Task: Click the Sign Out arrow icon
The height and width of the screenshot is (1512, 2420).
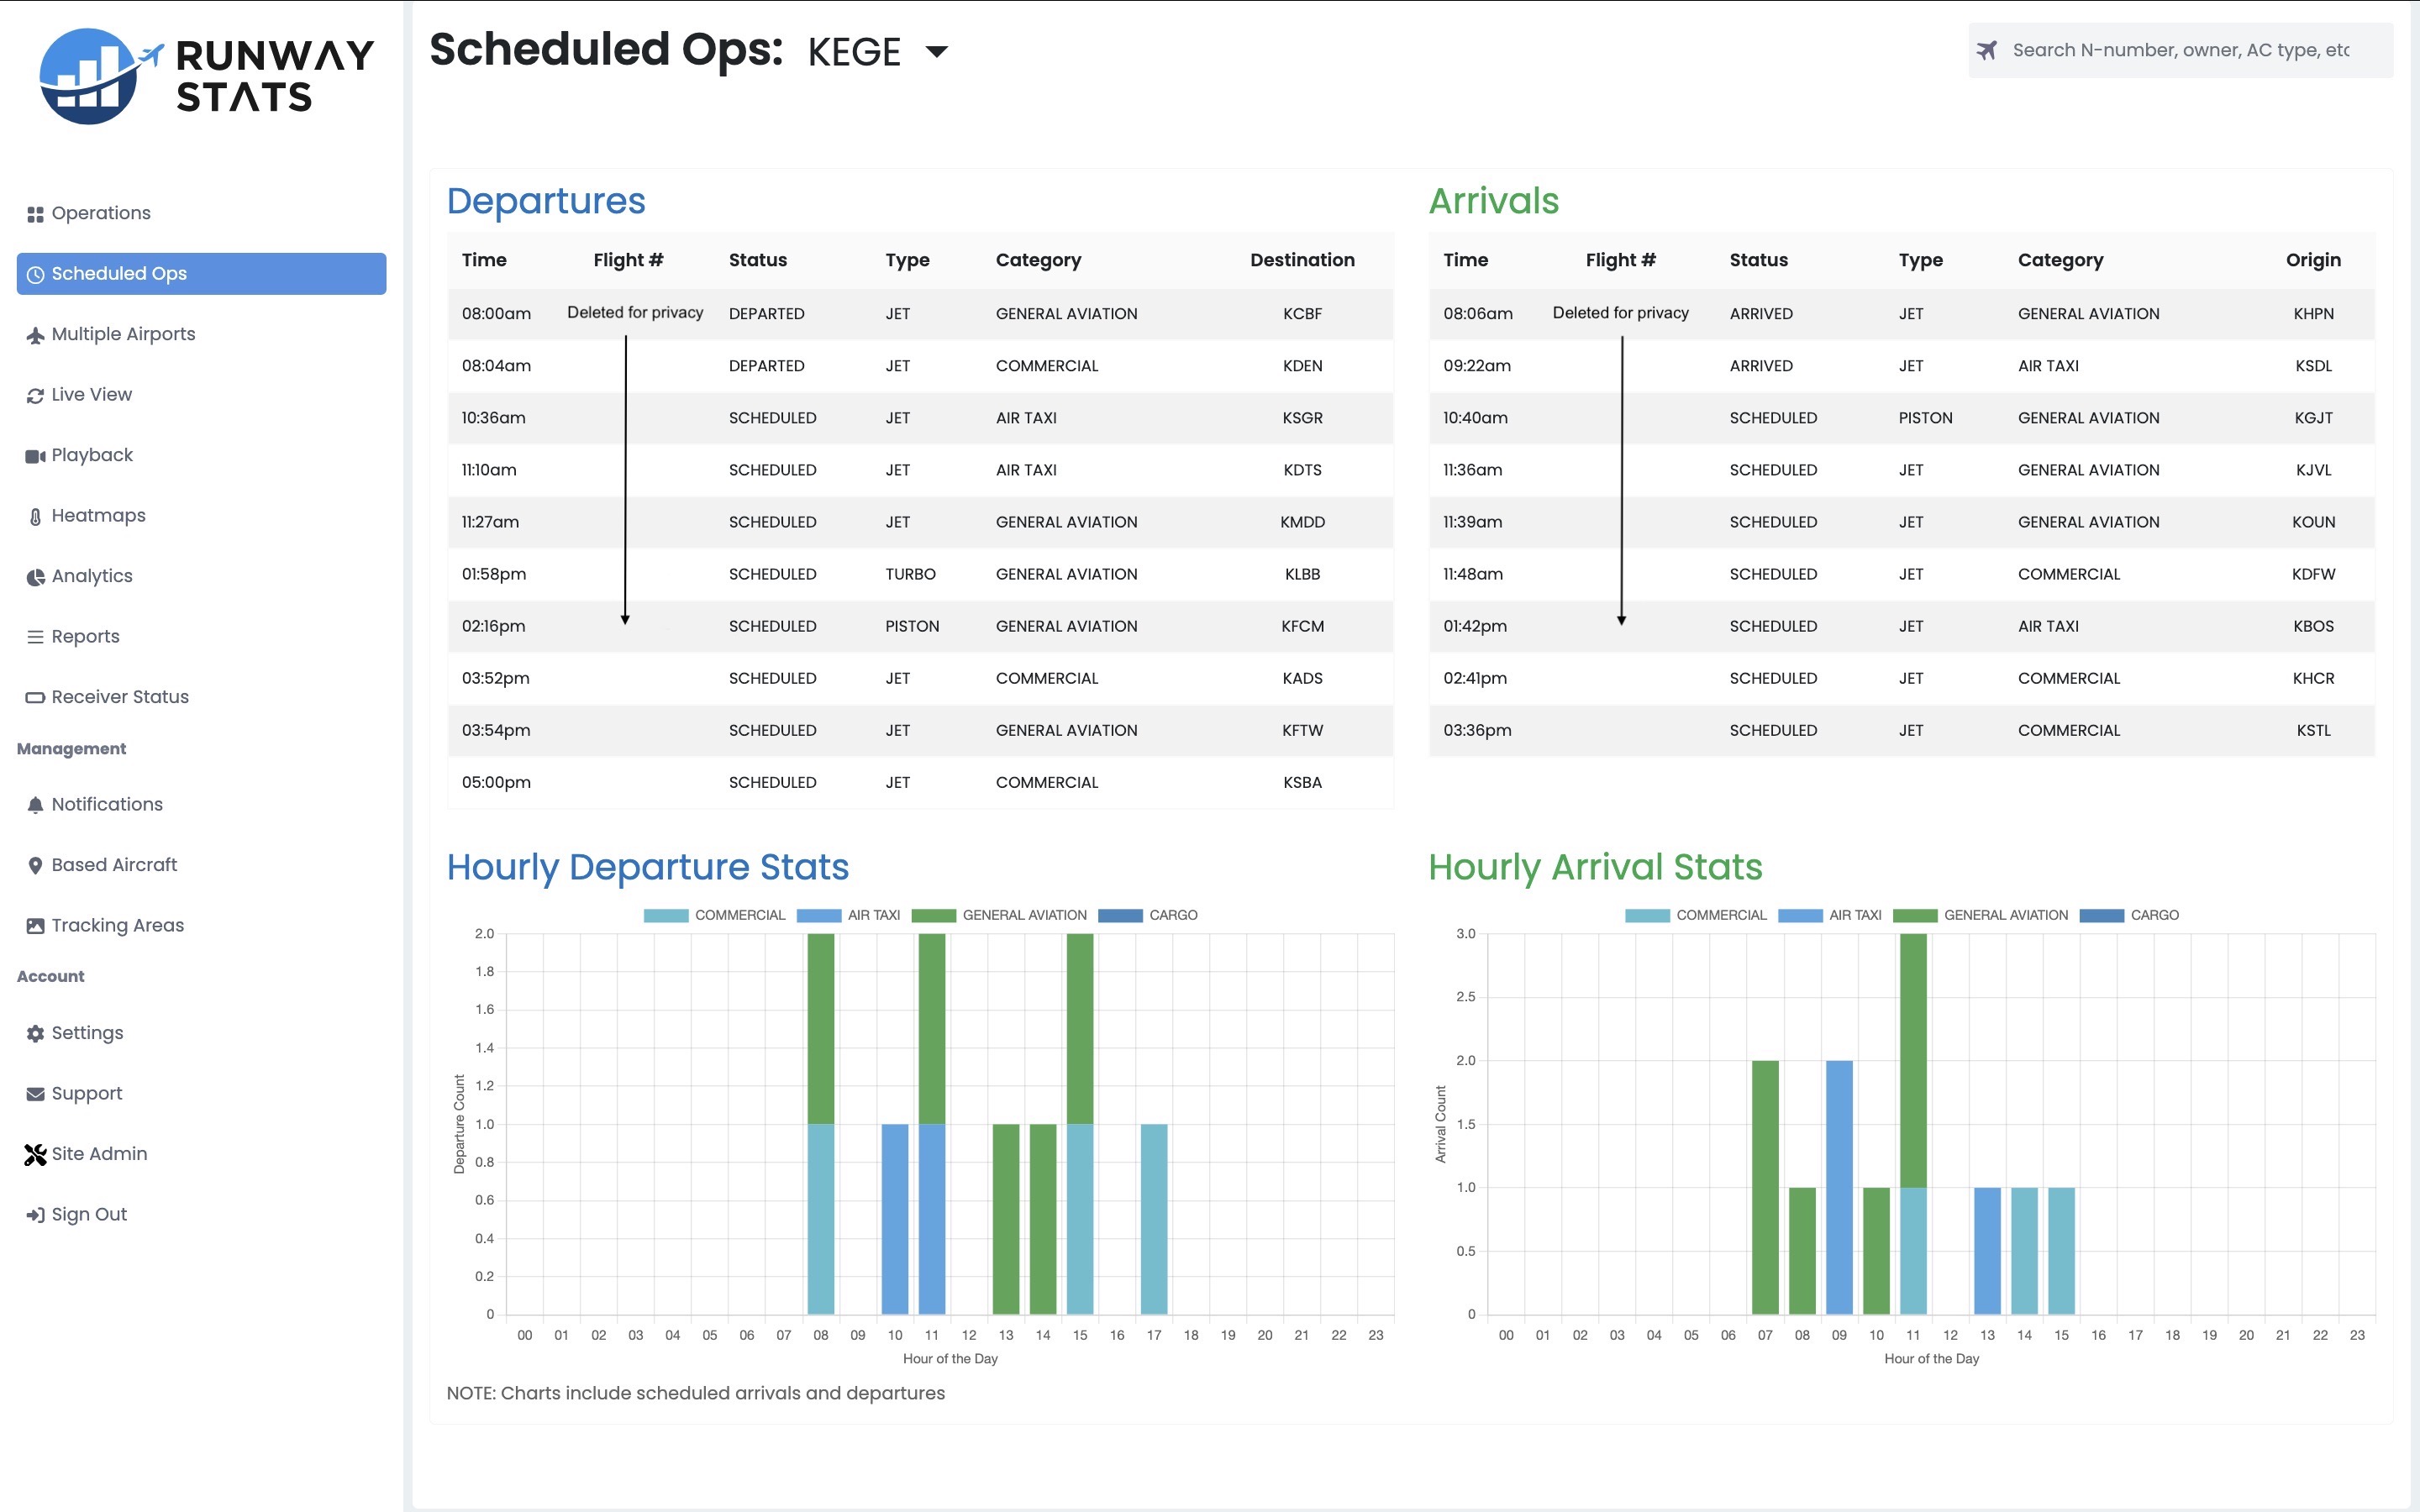Action: tap(35, 1215)
